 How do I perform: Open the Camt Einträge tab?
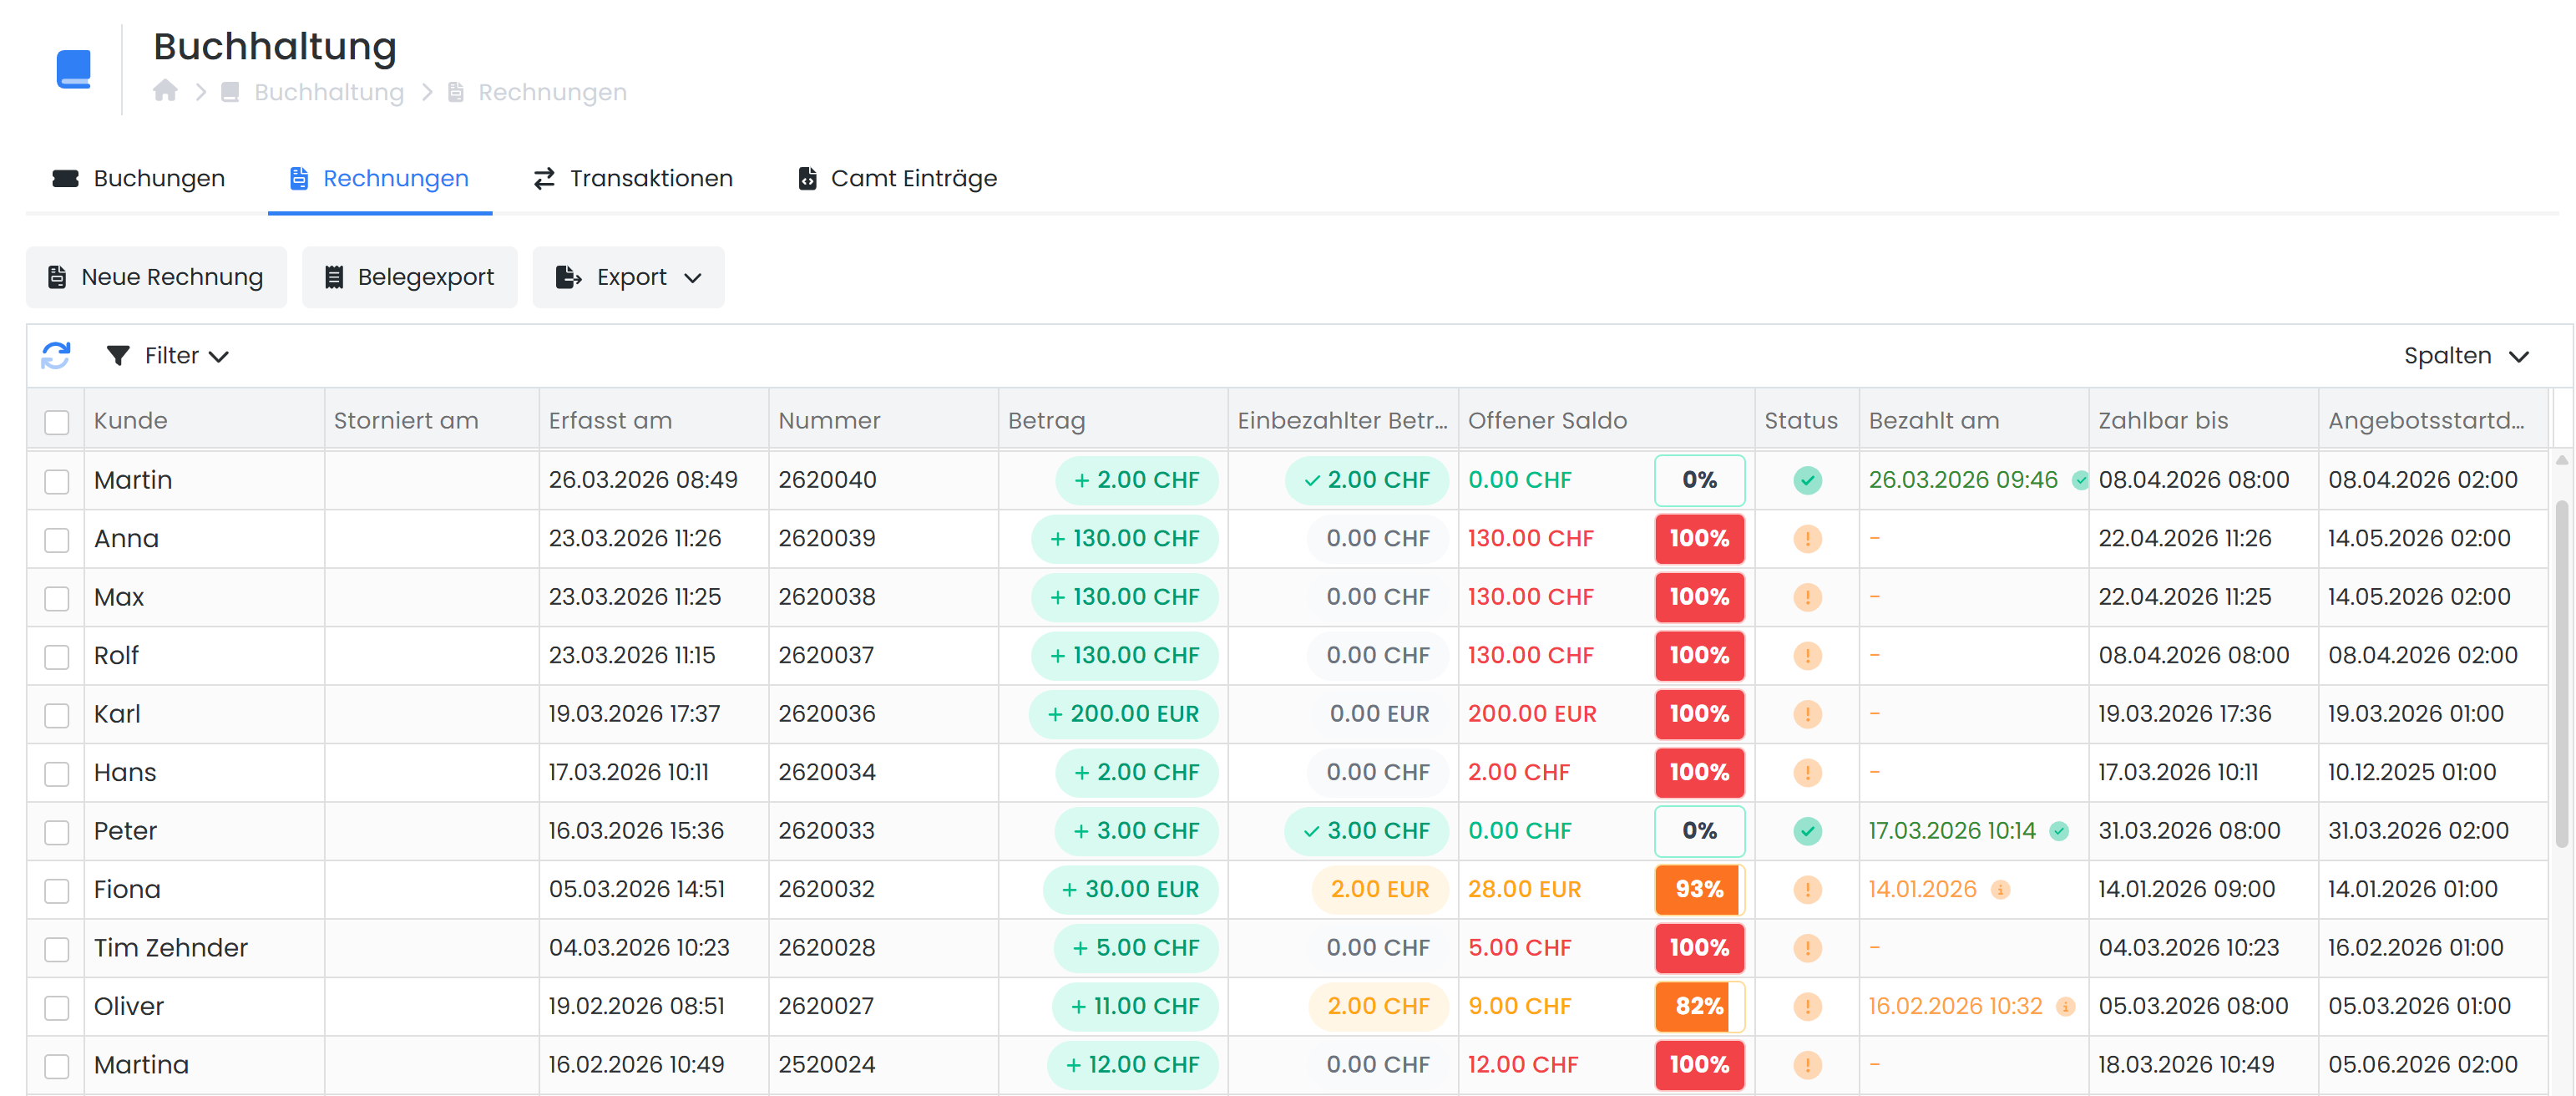(897, 178)
